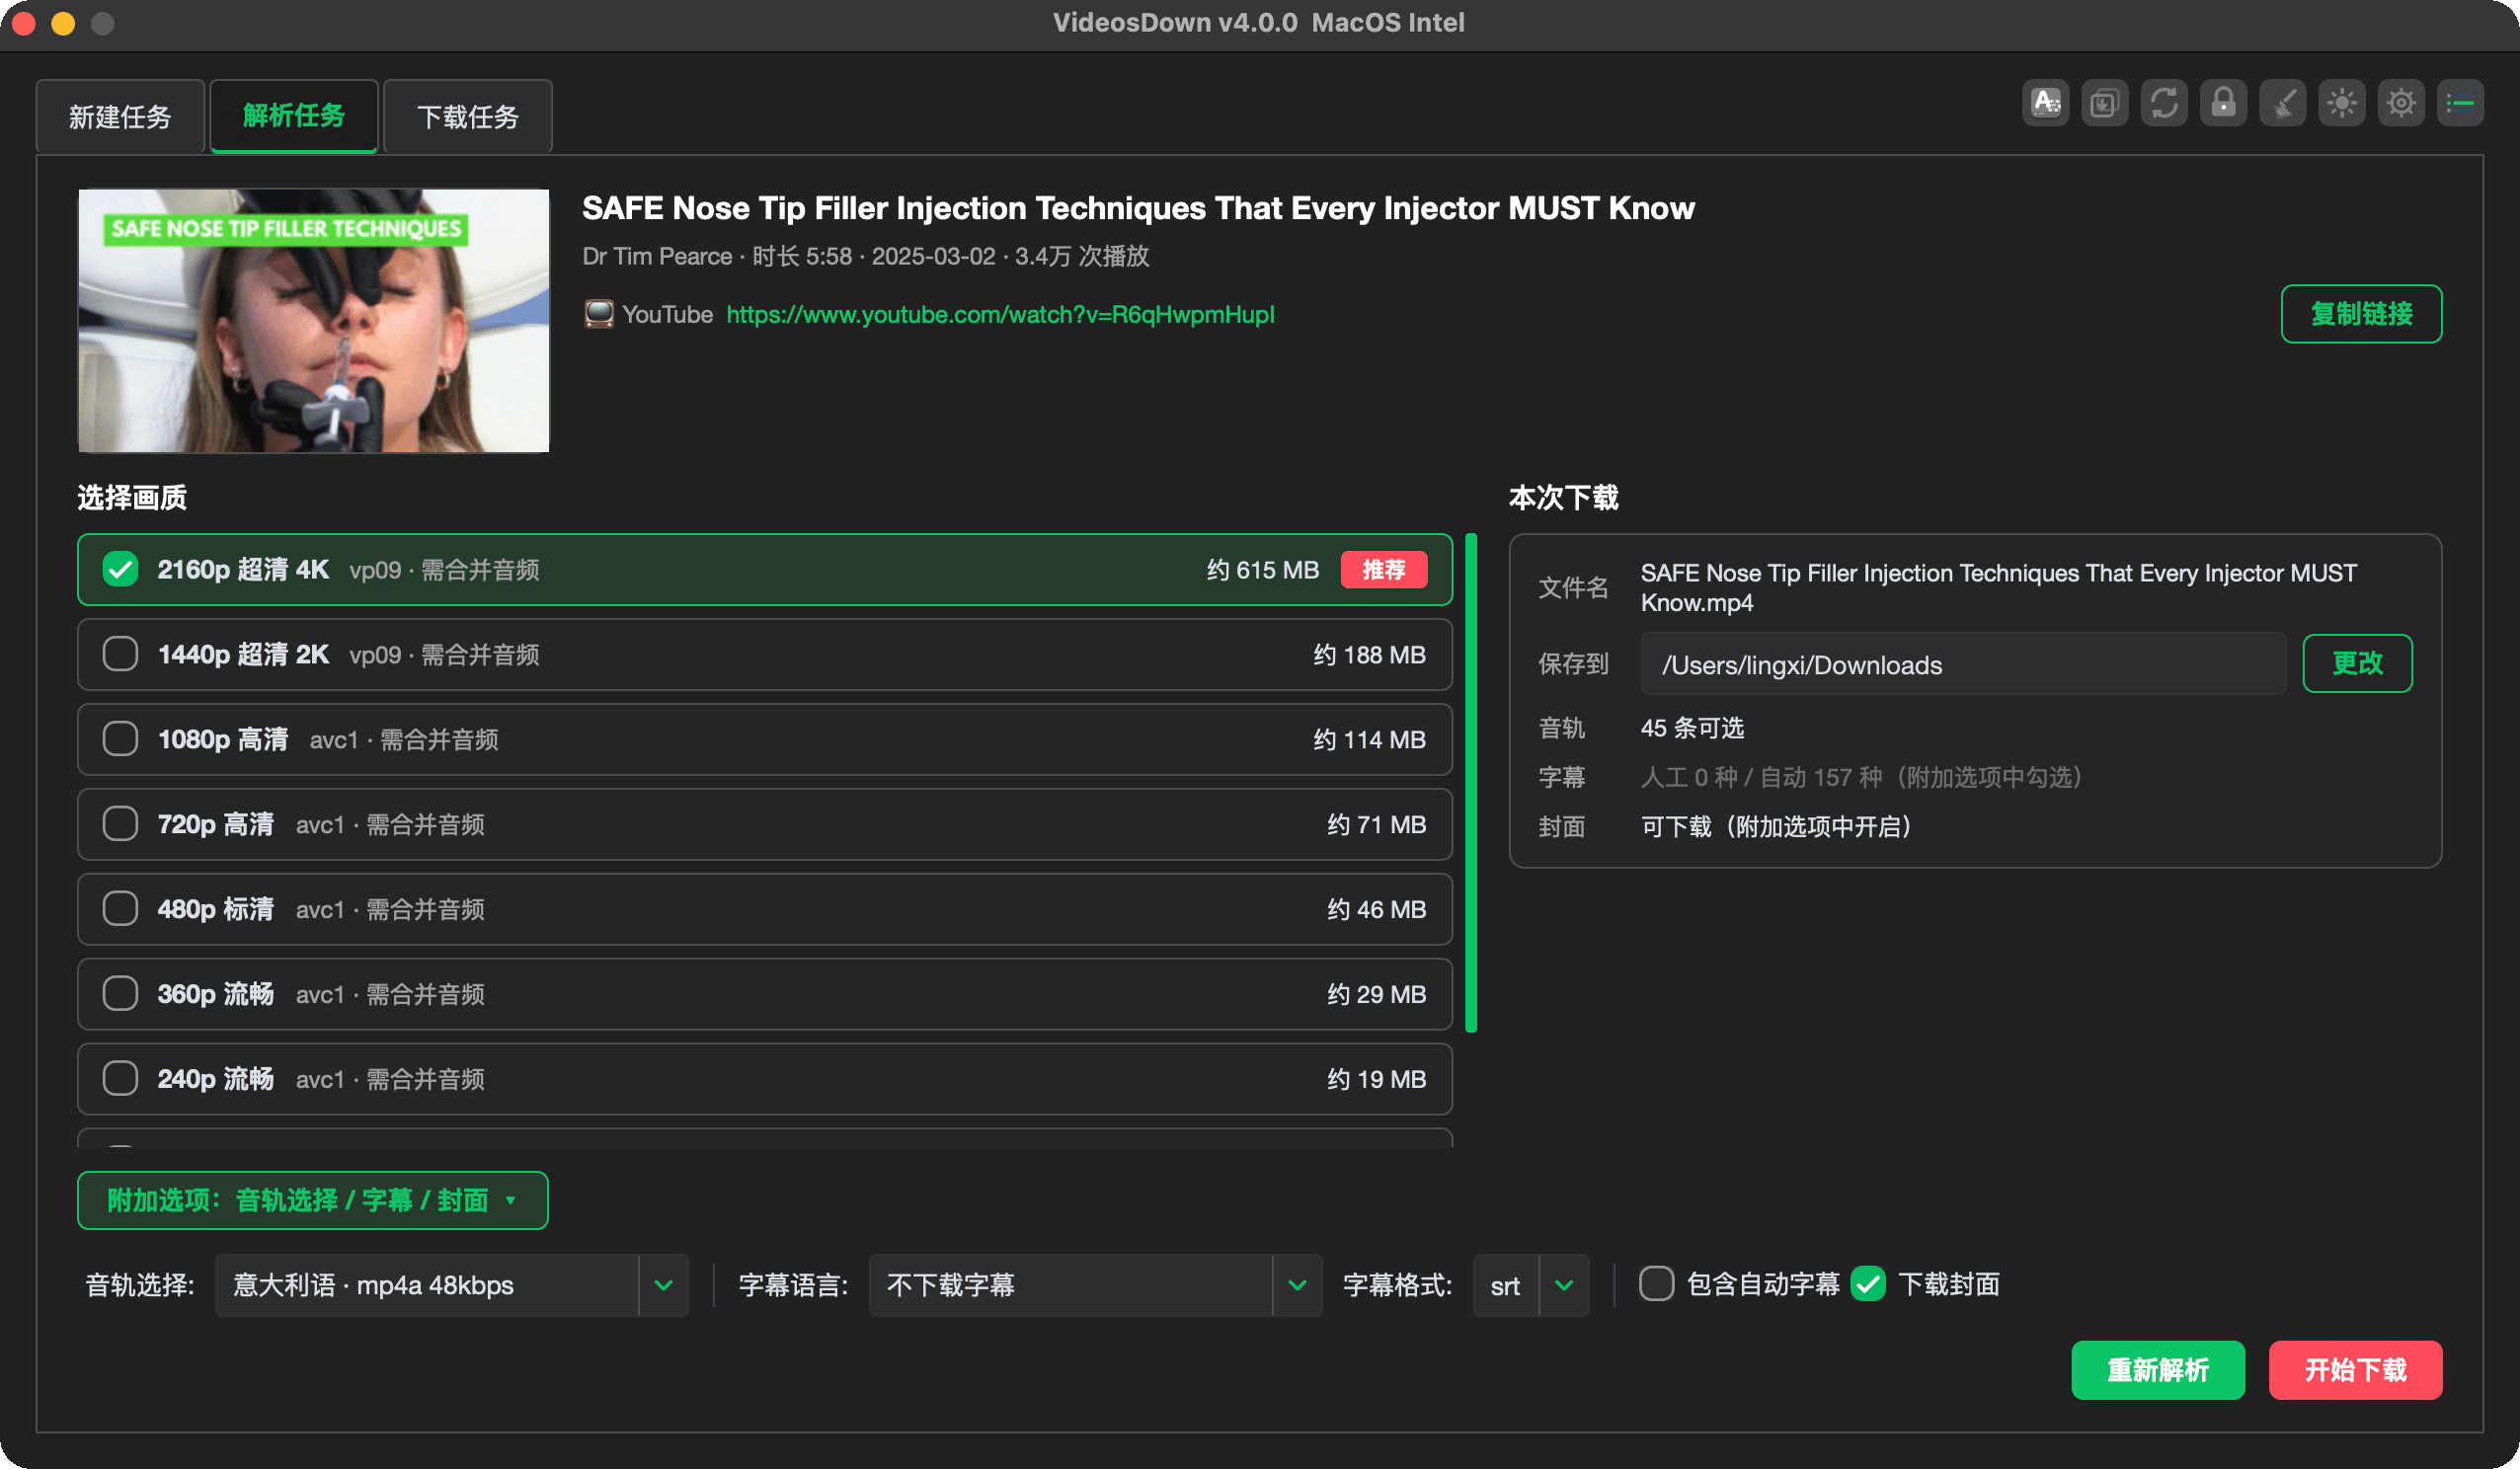Click the video title 'SAFE Nose Tip Filler Injection' heading
The height and width of the screenshot is (1469, 2520).
point(1138,208)
